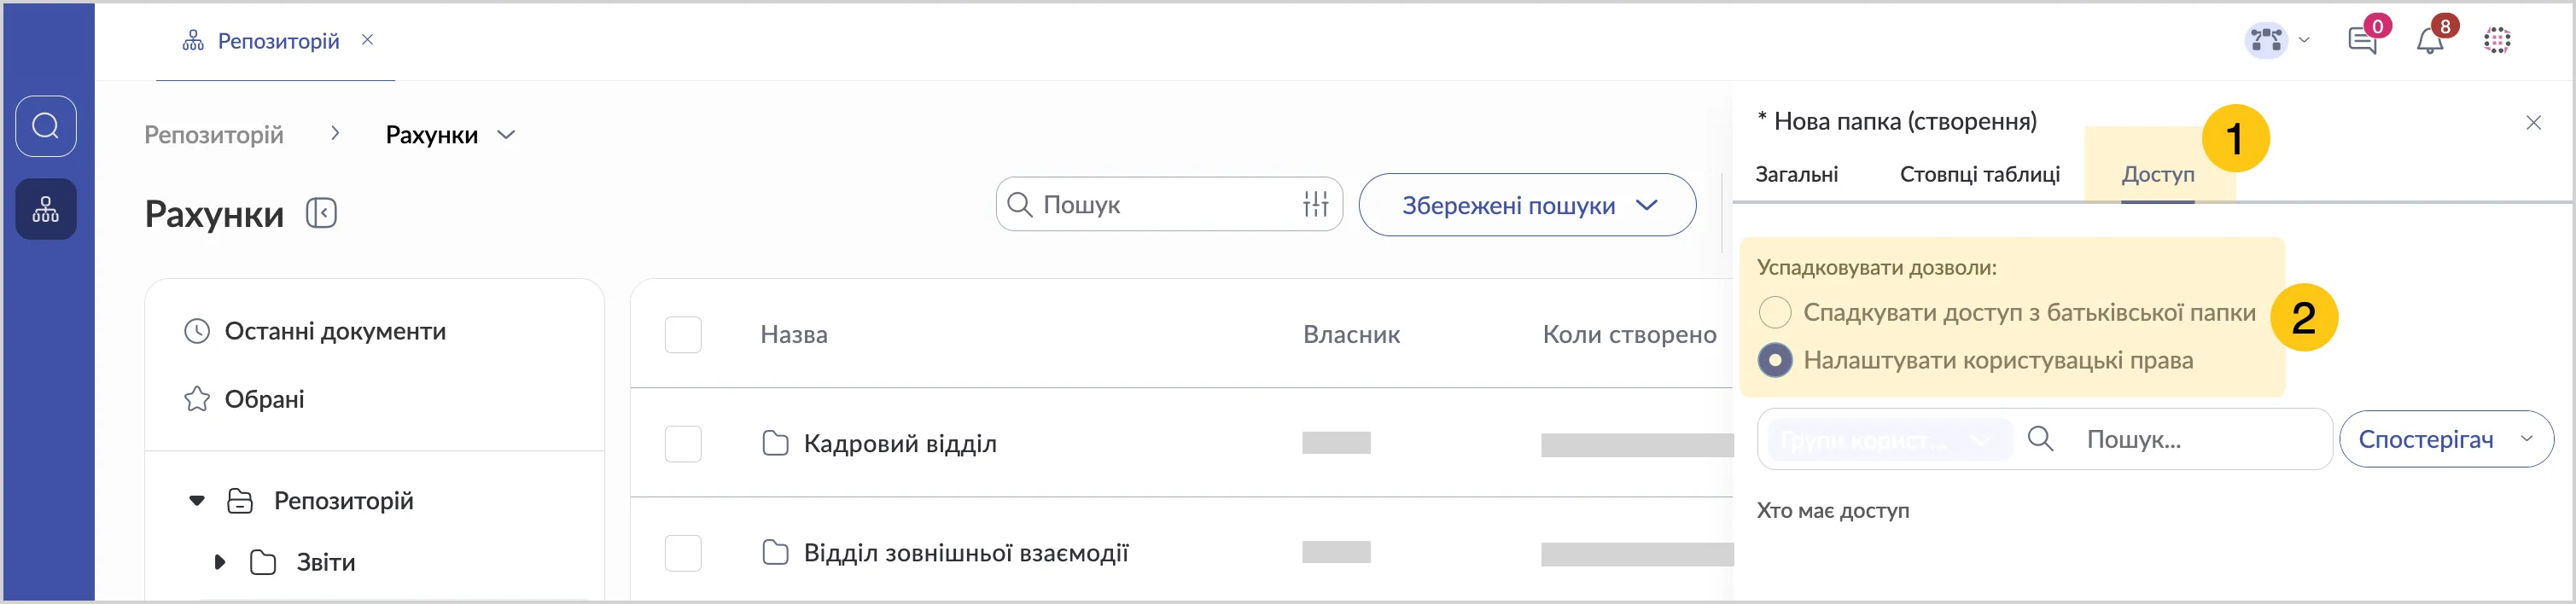The height and width of the screenshot is (604, 2576).
Task: Go to Репозиторій in breadcrumb
Action: pos(214,135)
